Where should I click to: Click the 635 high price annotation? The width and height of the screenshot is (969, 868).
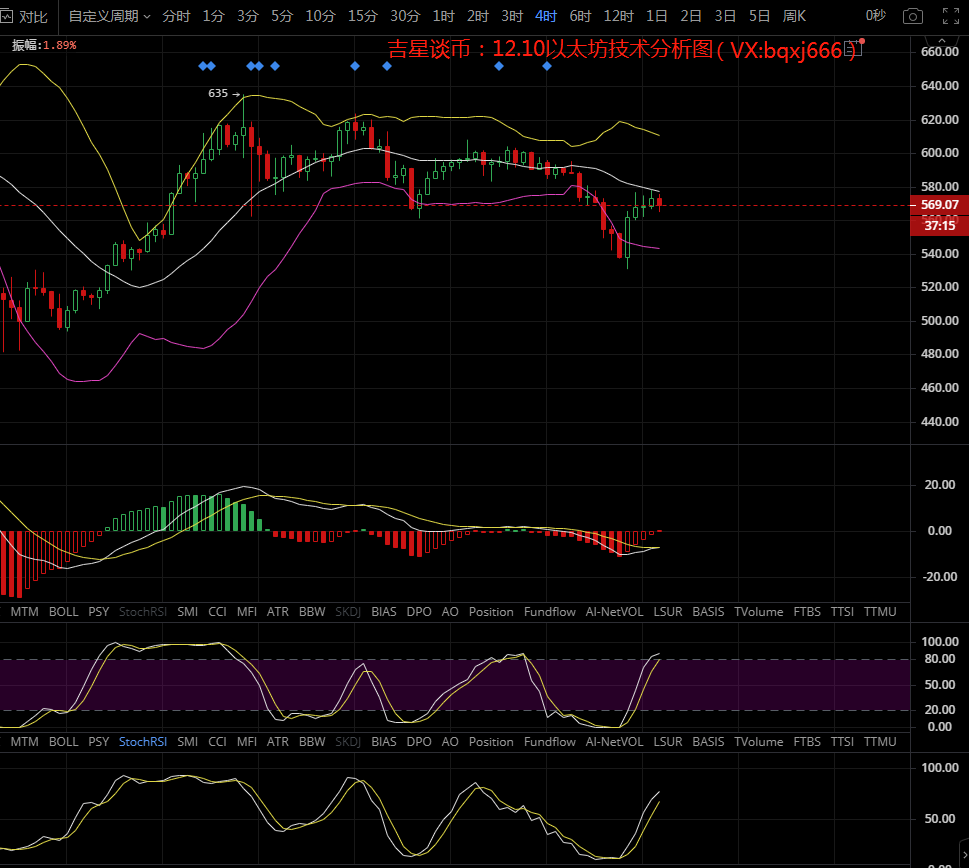[218, 93]
